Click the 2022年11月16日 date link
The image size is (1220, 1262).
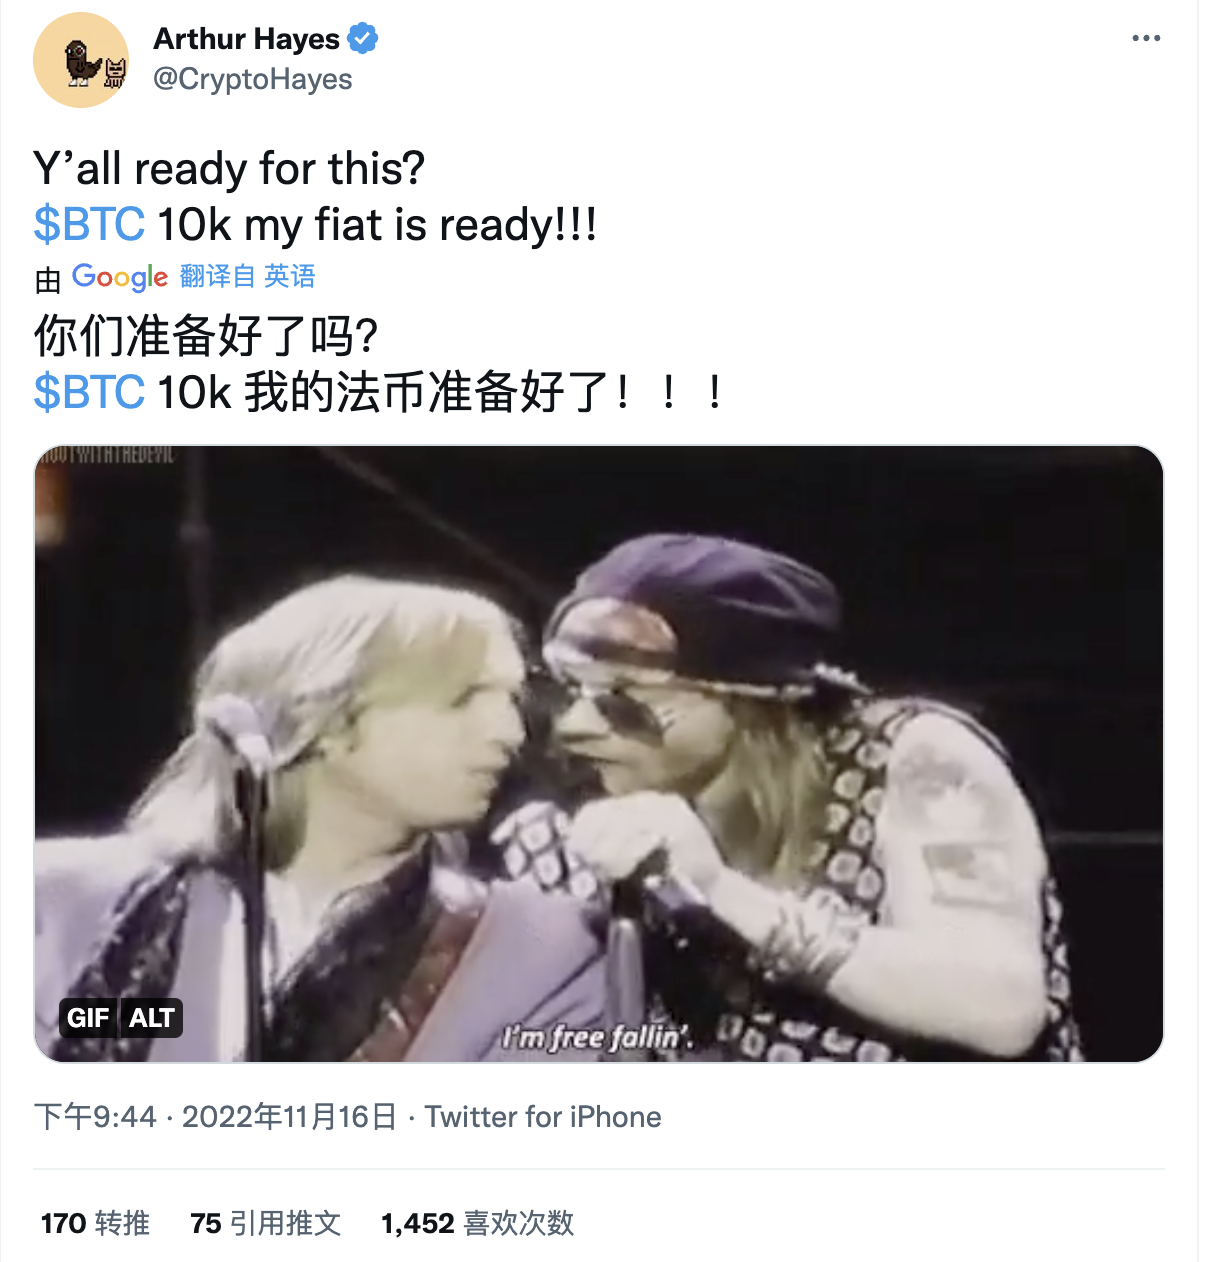[290, 1116]
